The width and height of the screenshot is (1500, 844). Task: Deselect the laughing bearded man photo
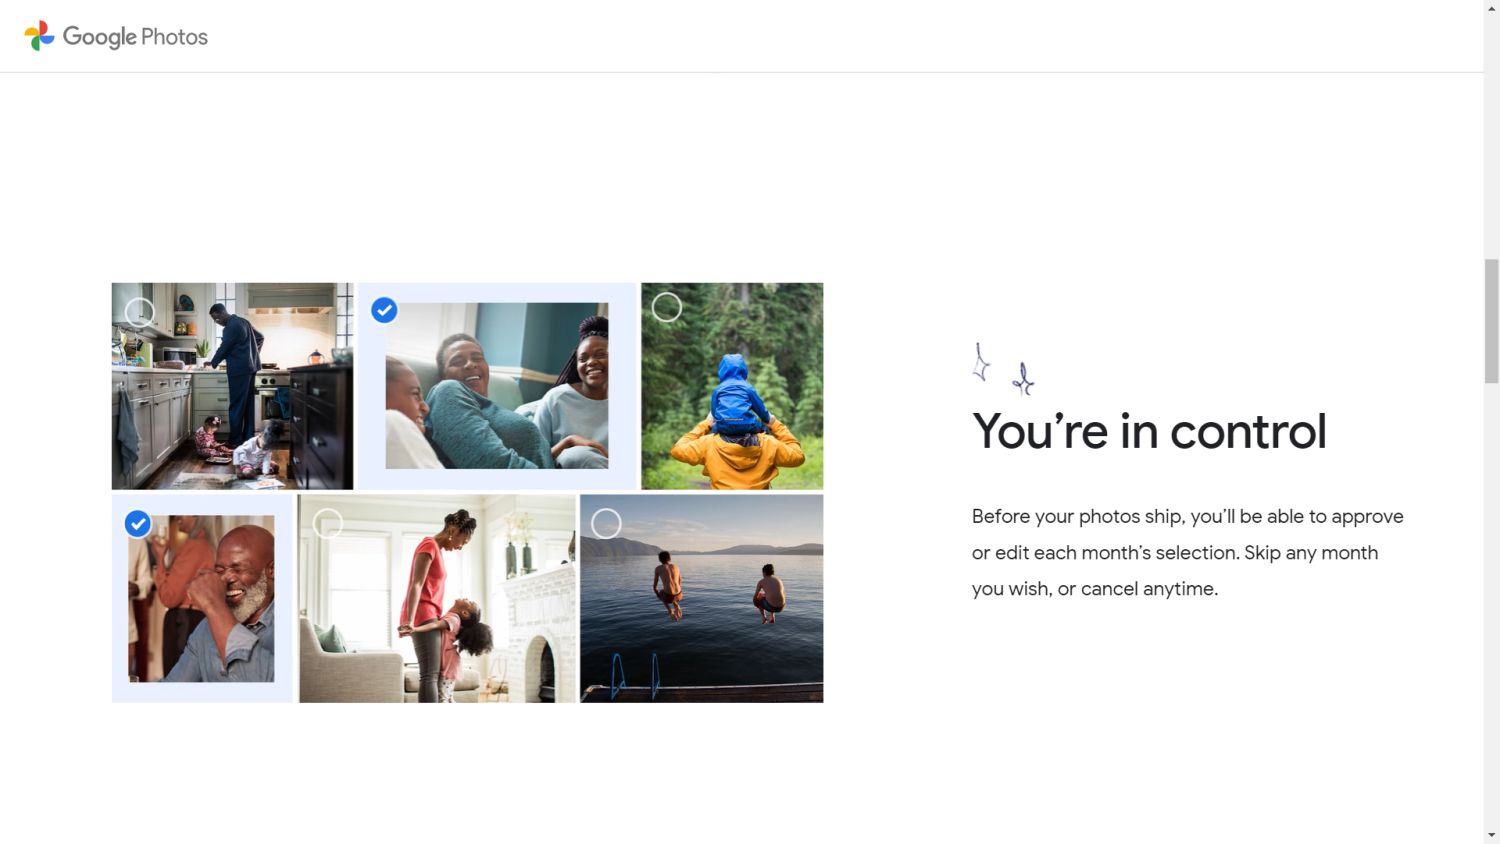pos(138,523)
